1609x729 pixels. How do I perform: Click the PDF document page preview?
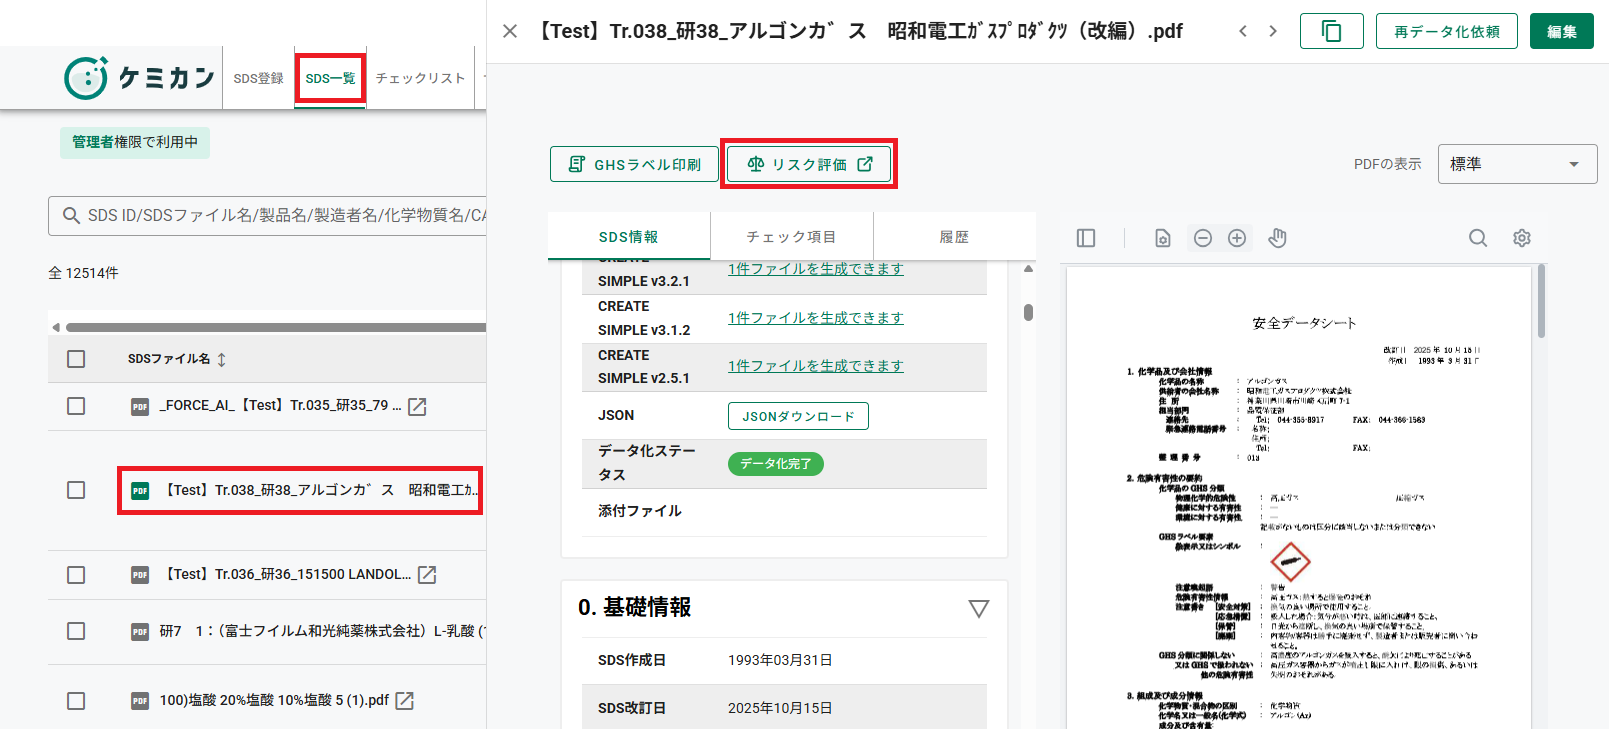point(1299,498)
